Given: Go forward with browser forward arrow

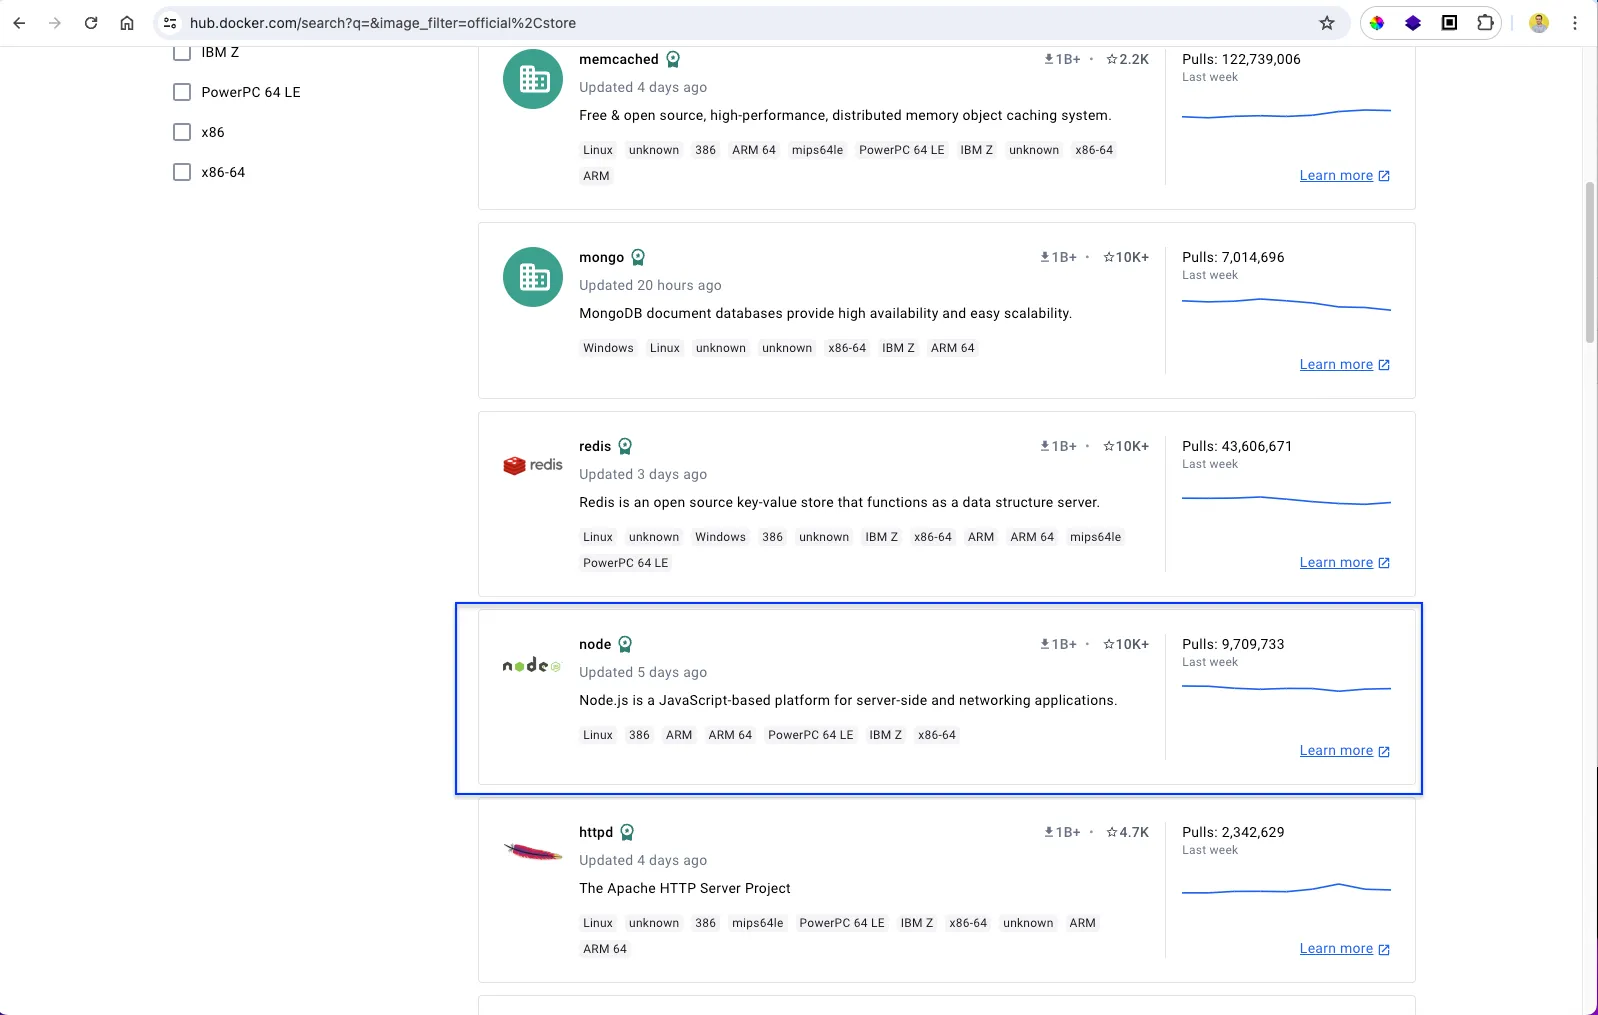Looking at the screenshot, I should 55,23.
